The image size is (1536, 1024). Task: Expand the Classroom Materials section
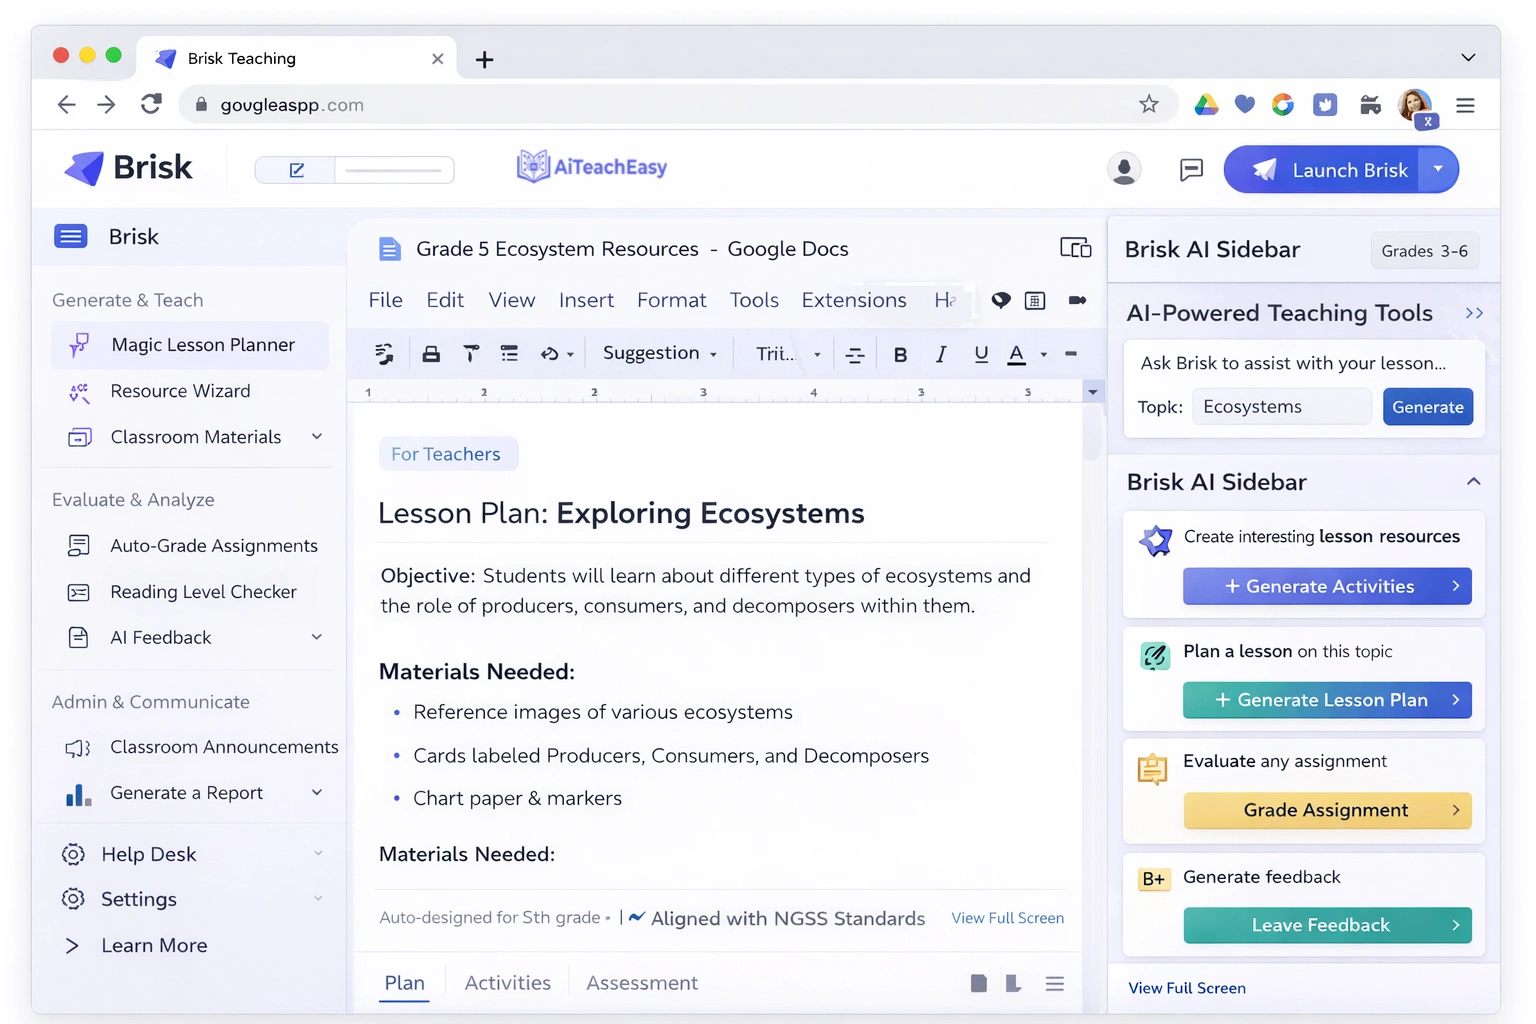[x=317, y=437]
